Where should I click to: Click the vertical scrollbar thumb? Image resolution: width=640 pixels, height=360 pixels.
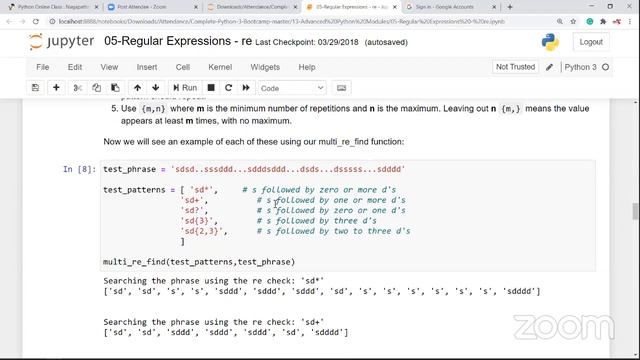click(635, 211)
